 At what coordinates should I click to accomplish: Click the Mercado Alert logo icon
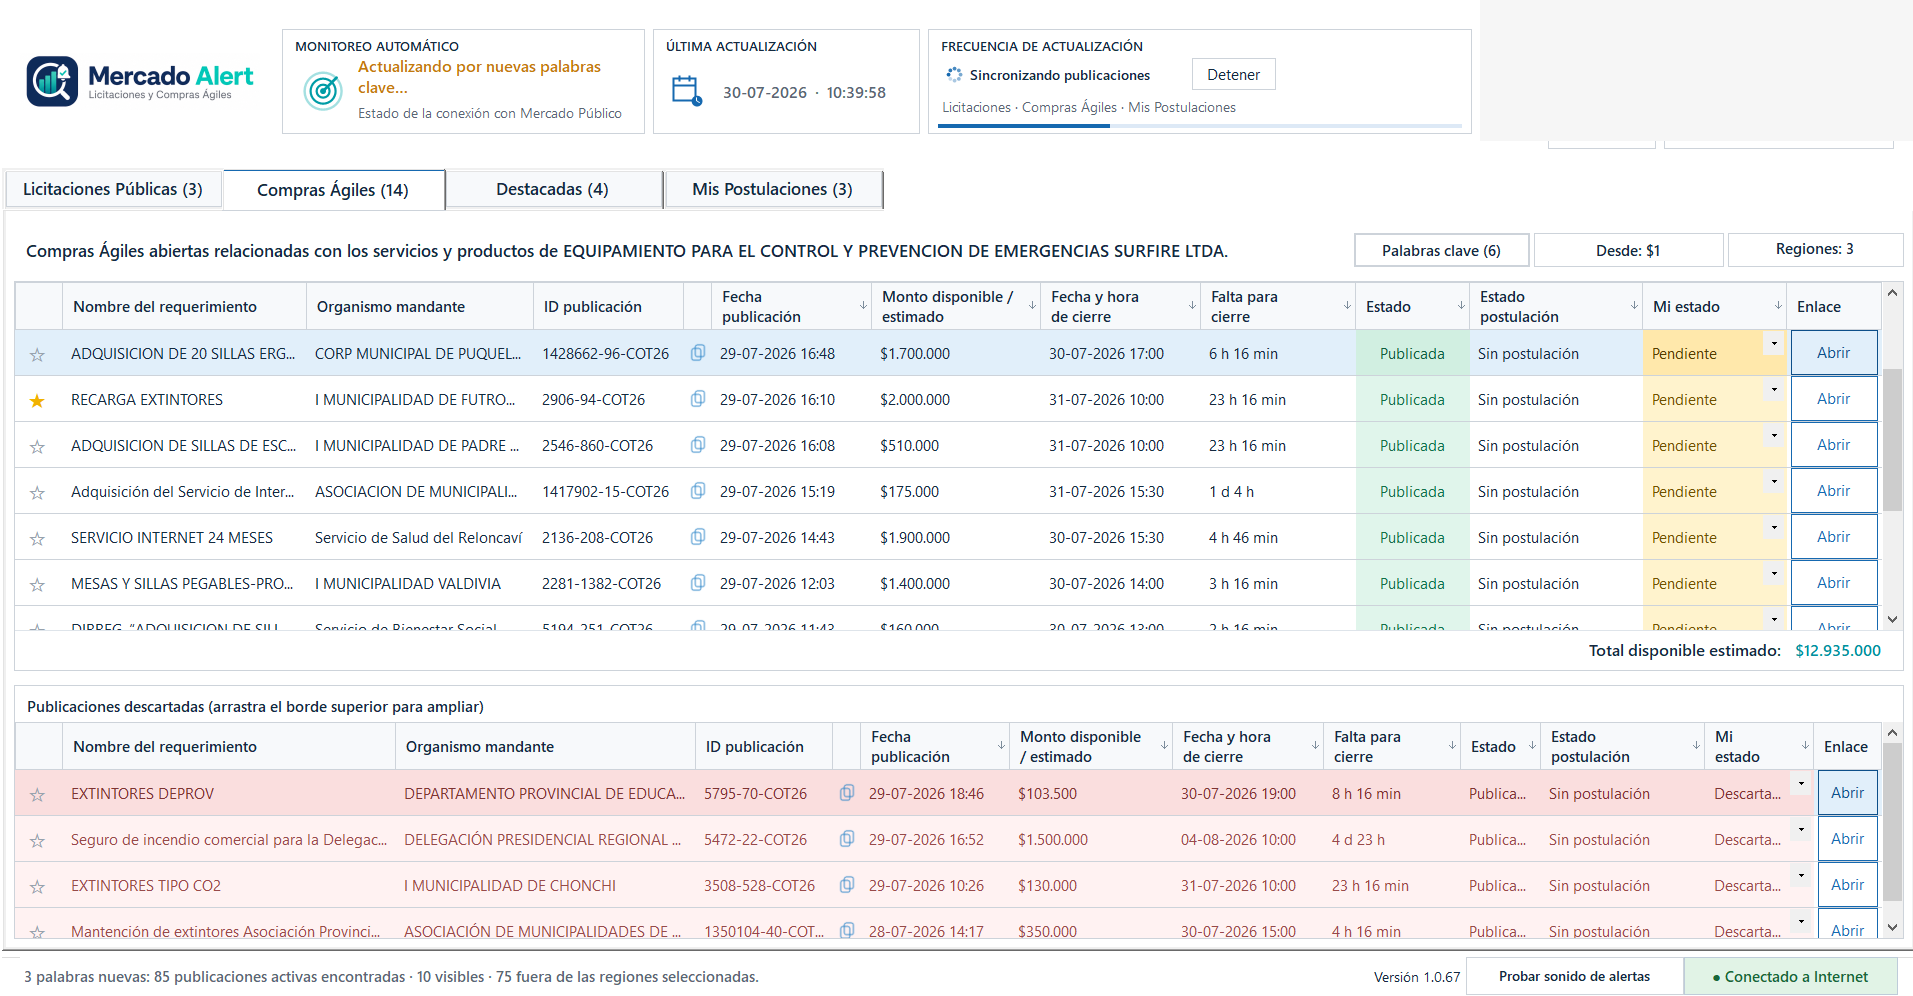[52, 81]
